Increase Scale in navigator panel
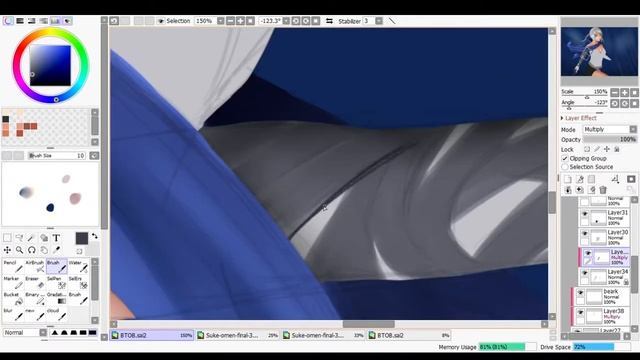 pos(624,93)
